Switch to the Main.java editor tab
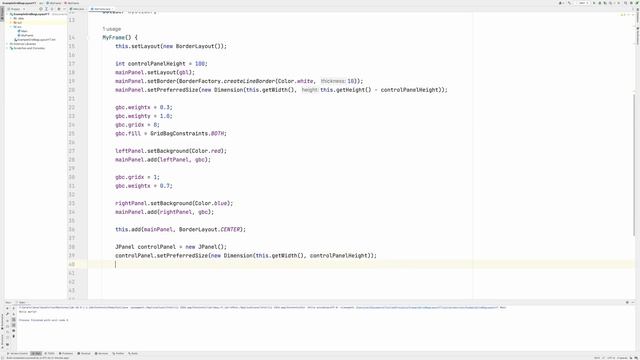This screenshot has height=360, width=640. pyautogui.click(x=77, y=9)
